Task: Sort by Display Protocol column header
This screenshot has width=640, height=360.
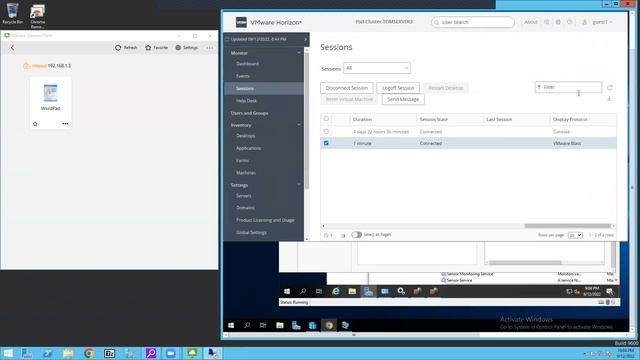Action: [570, 119]
